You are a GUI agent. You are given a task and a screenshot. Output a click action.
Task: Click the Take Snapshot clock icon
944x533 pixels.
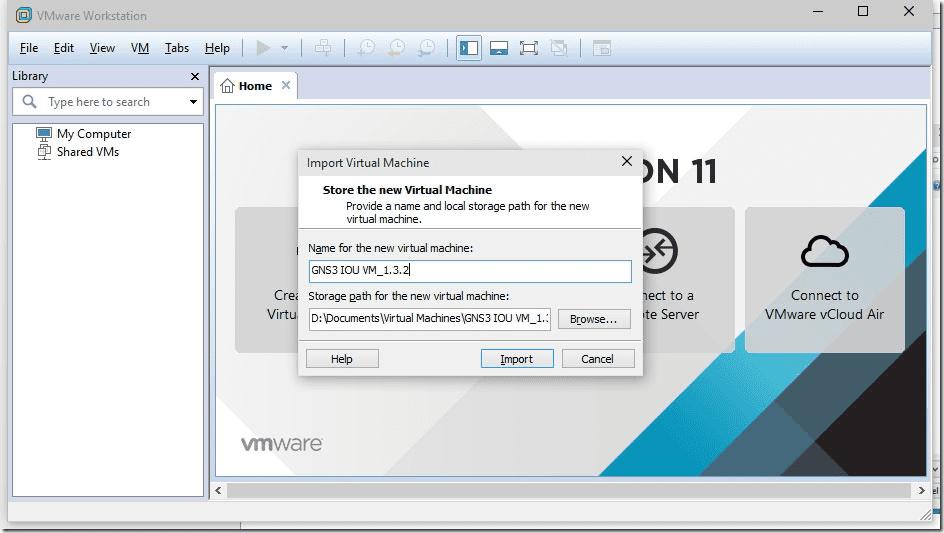pyautogui.click(x=366, y=48)
